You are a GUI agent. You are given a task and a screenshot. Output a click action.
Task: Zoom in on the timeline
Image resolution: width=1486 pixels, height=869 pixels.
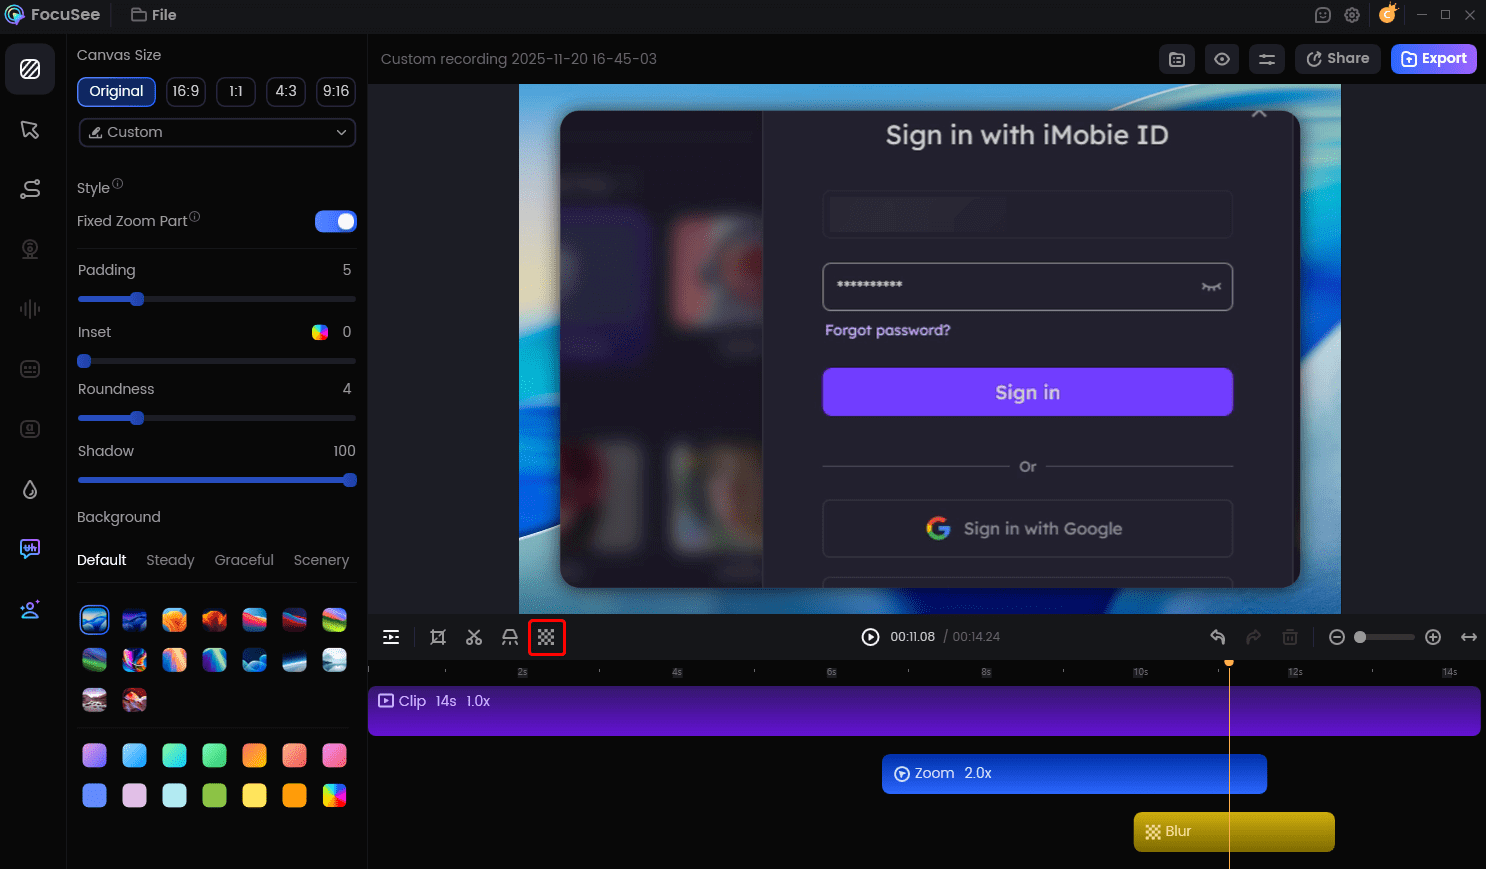[x=1433, y=636]
